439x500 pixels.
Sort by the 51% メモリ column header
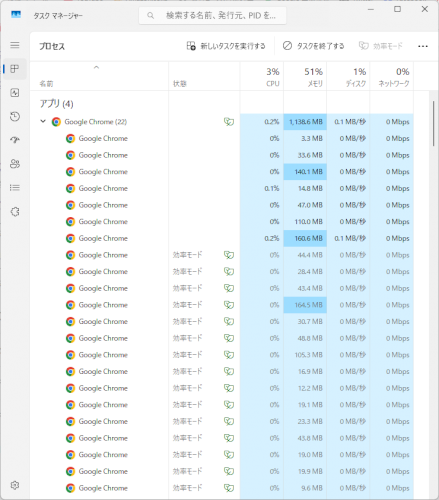pos(305,76)
